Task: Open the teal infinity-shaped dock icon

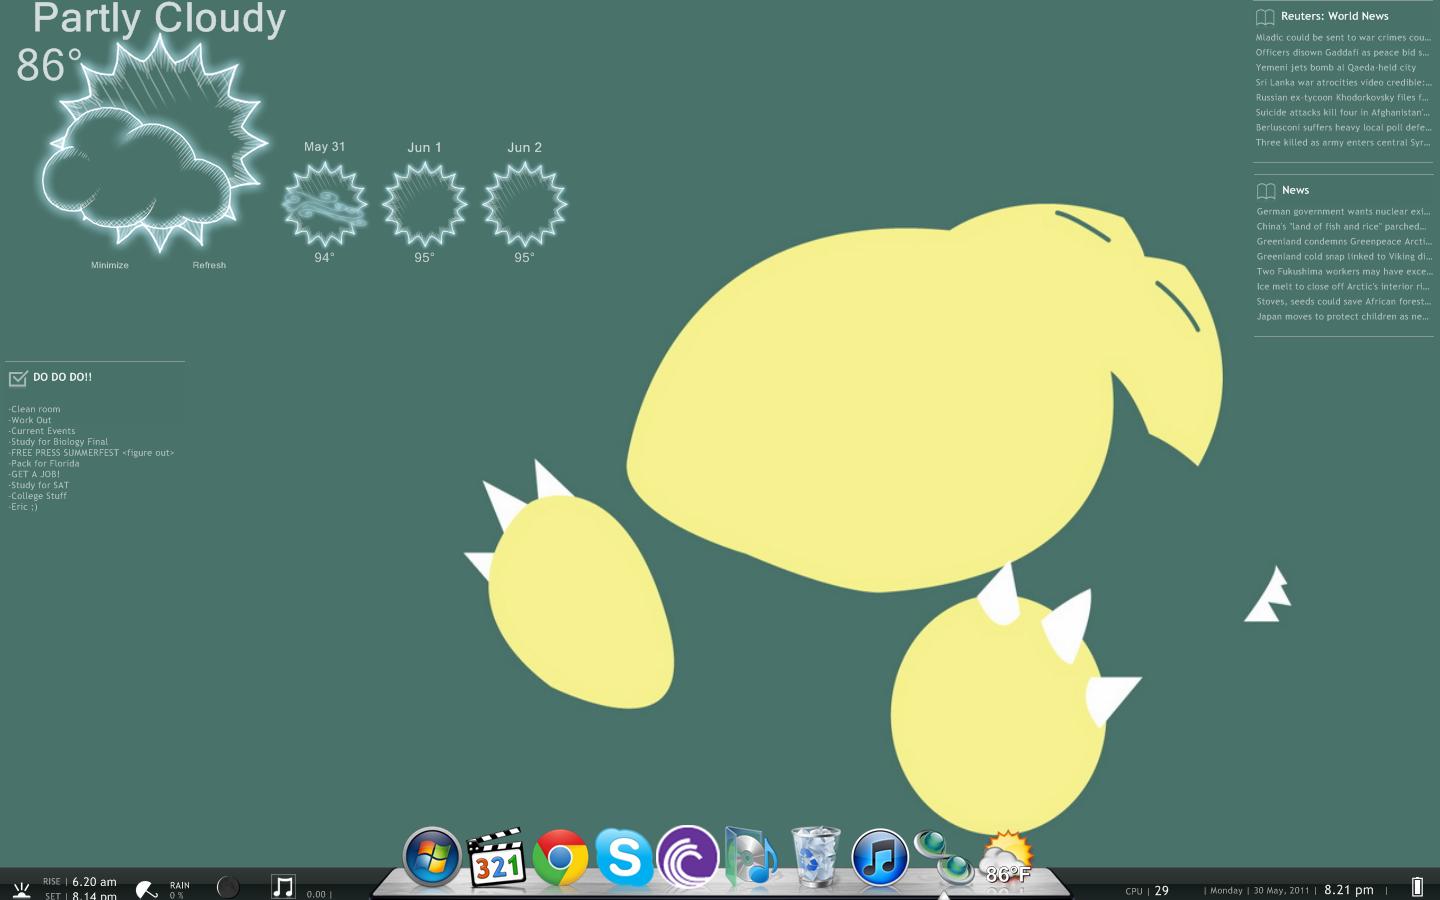Action: coord(944,858)
